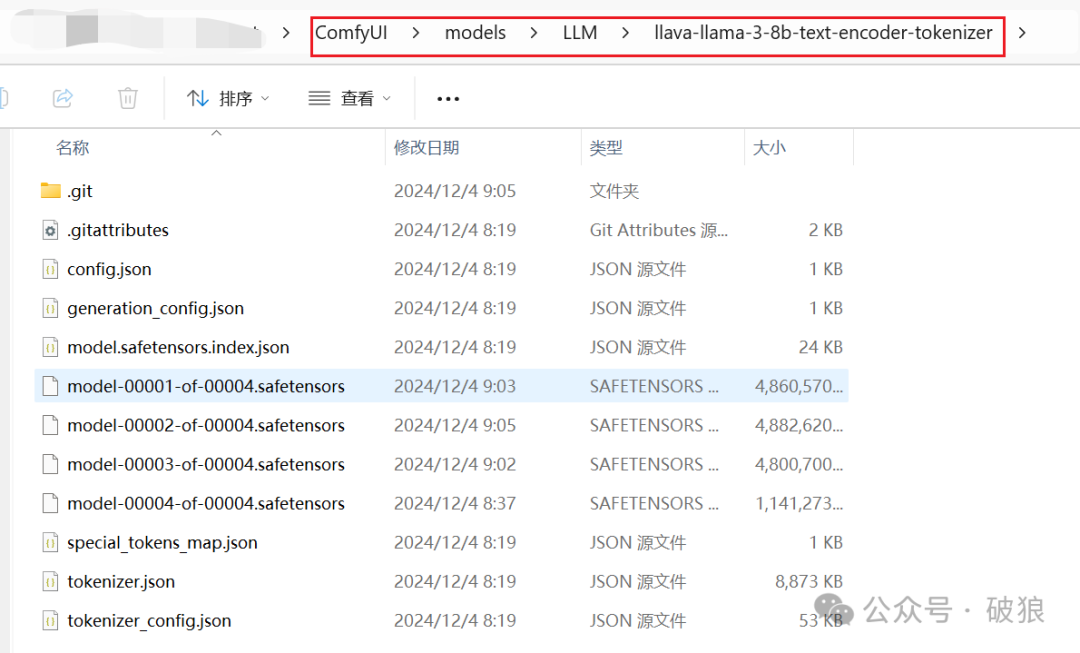This screenshot has height=653, width=1080.
Task: Sort by Type (类型) column header
Action: pyautogui.click(x=606, y=147)
